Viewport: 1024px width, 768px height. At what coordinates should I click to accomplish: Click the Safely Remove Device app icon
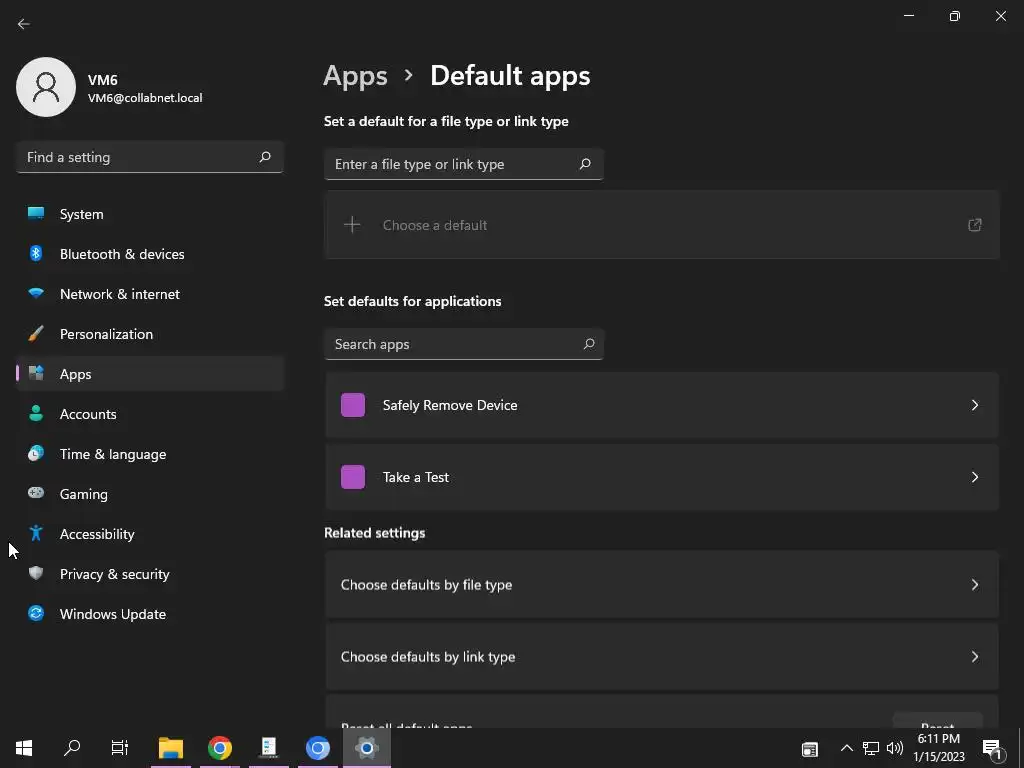(353, 405)
